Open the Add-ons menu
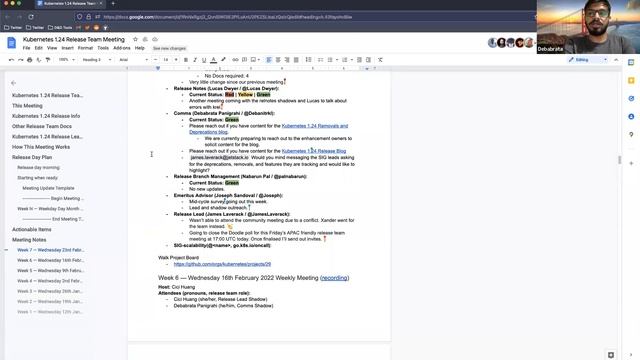The height and width of the screenshot is (360, 640). [x=122, y=48]
